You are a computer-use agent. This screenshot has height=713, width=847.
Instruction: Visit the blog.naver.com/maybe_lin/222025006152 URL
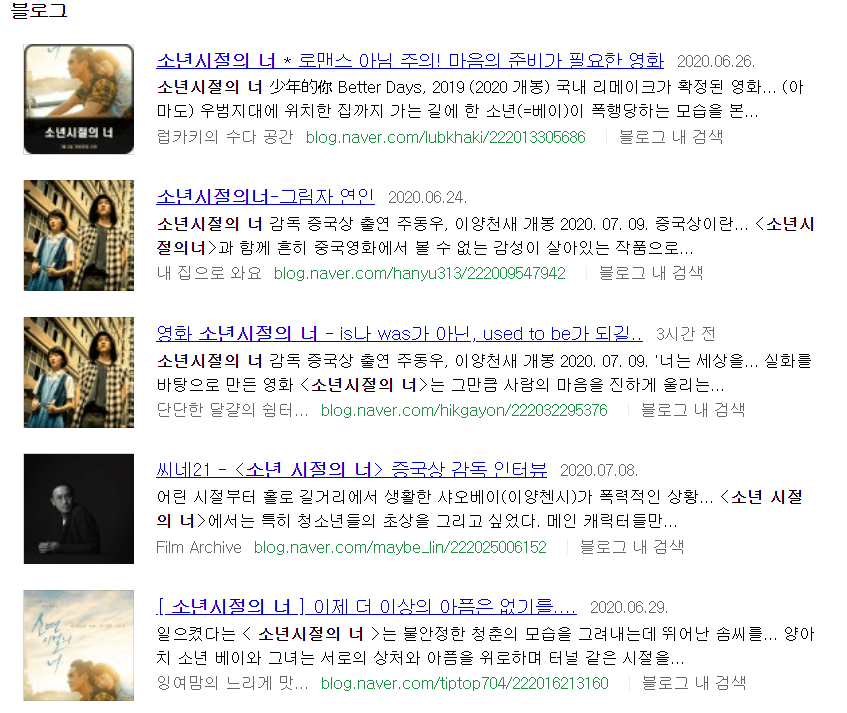pos(400,547)
